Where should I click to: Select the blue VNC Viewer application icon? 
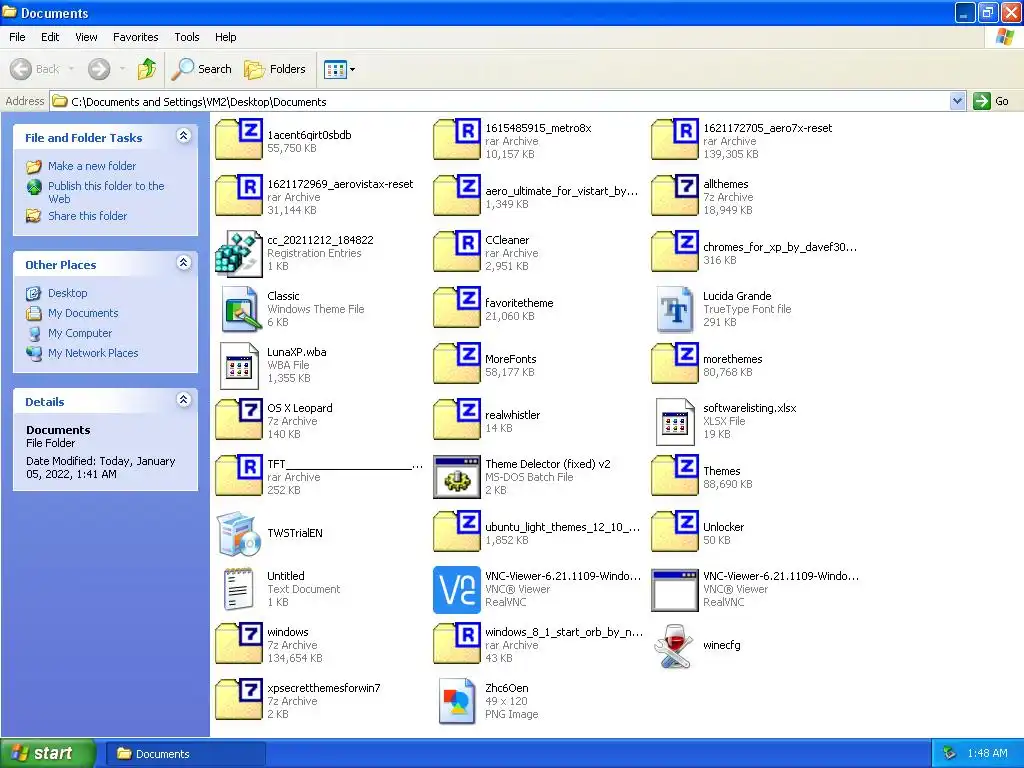tap(457, 590)
